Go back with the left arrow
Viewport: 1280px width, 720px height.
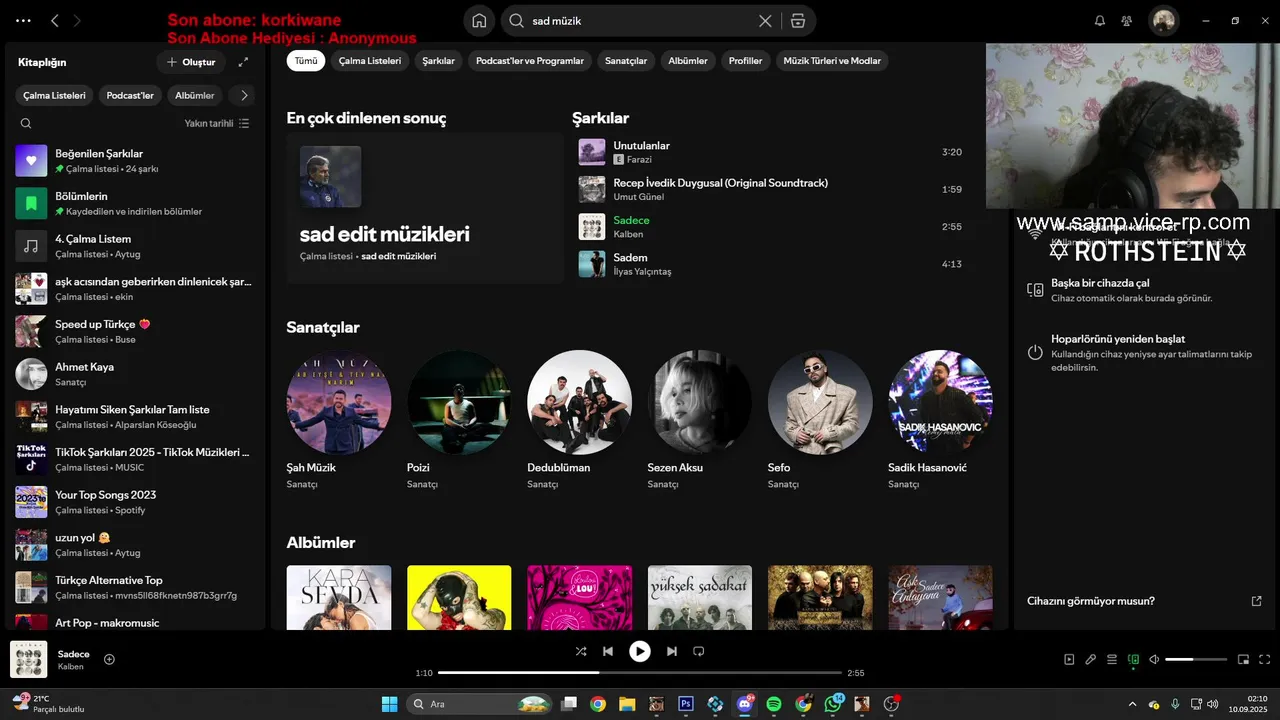click(55, 21)
